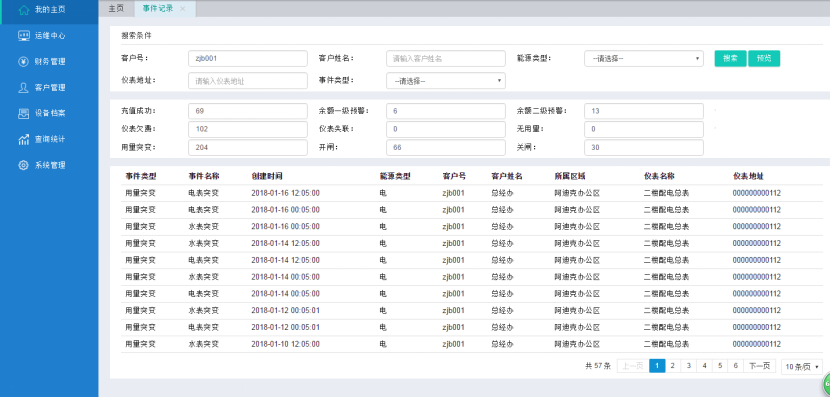Click the 余额一级预警 field showing 6
This screenshot has height=397, width=830.
446,111
